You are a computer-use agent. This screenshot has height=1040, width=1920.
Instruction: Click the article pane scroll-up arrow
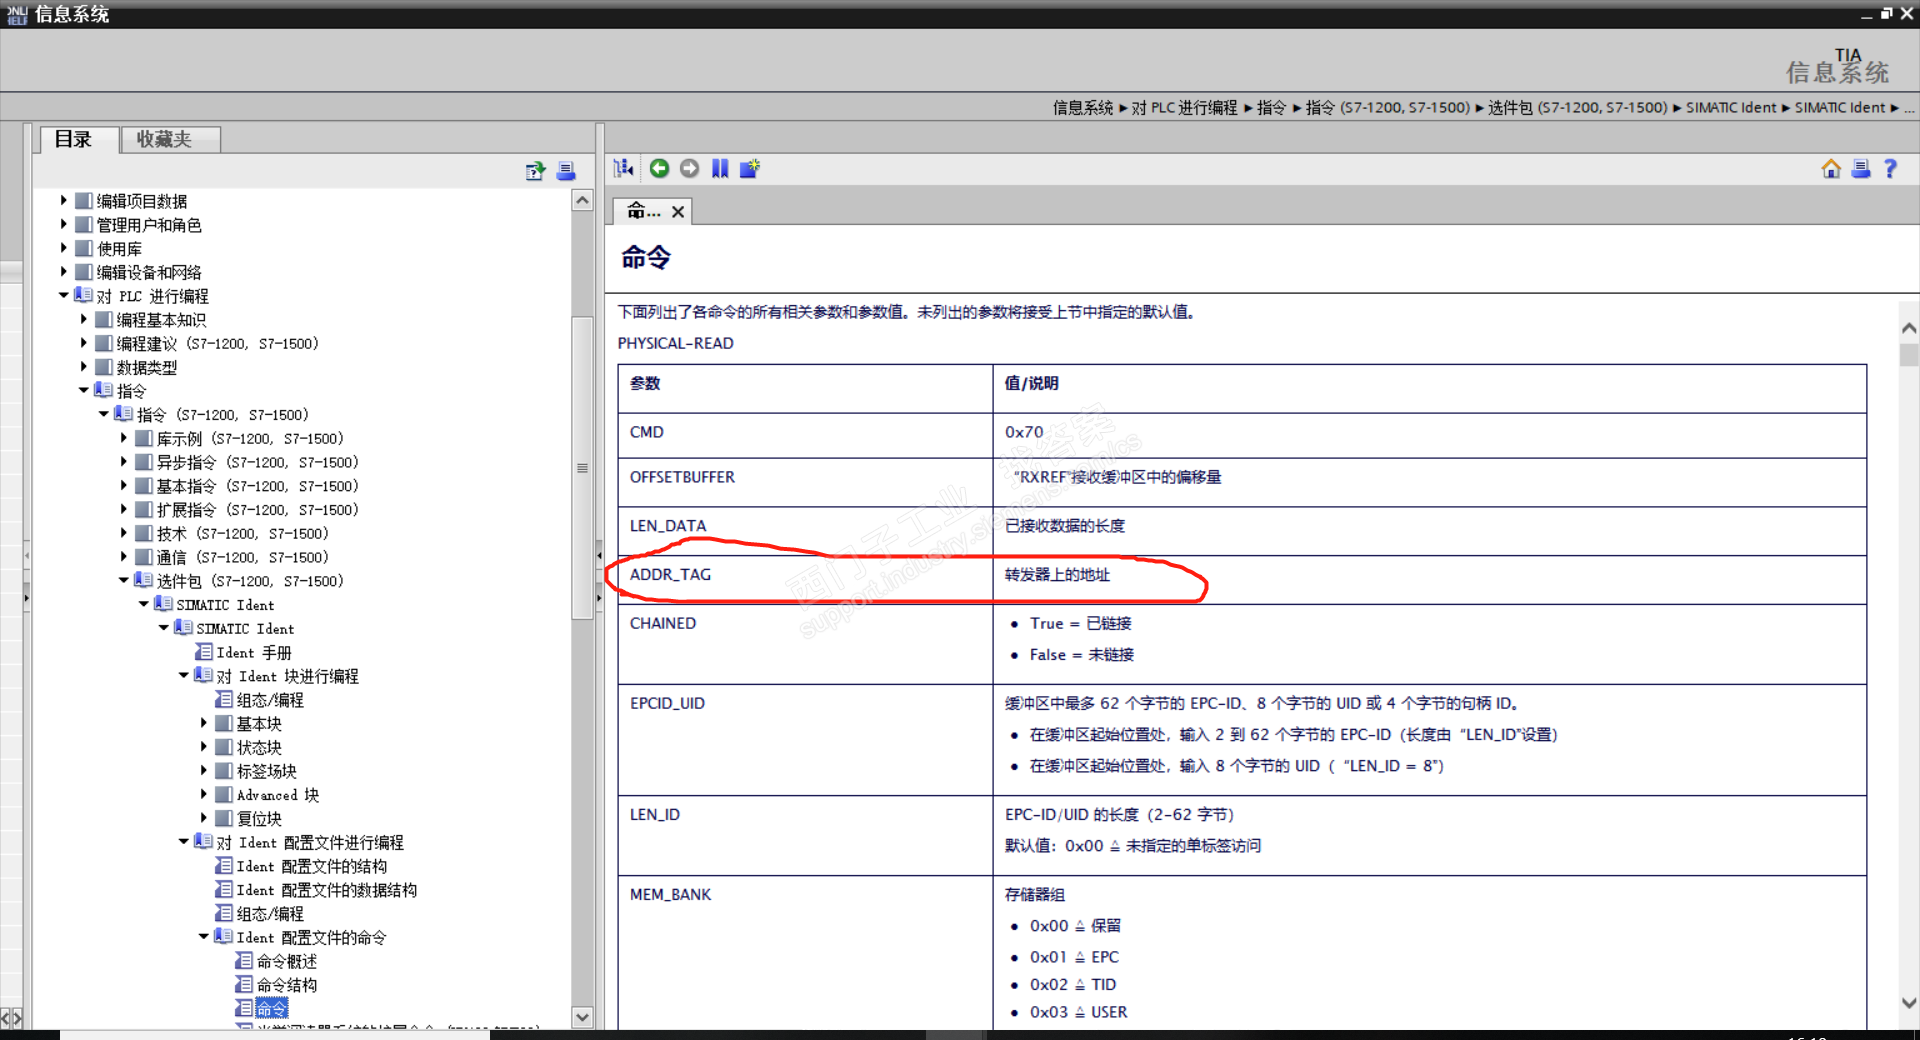pos(1909,328)
